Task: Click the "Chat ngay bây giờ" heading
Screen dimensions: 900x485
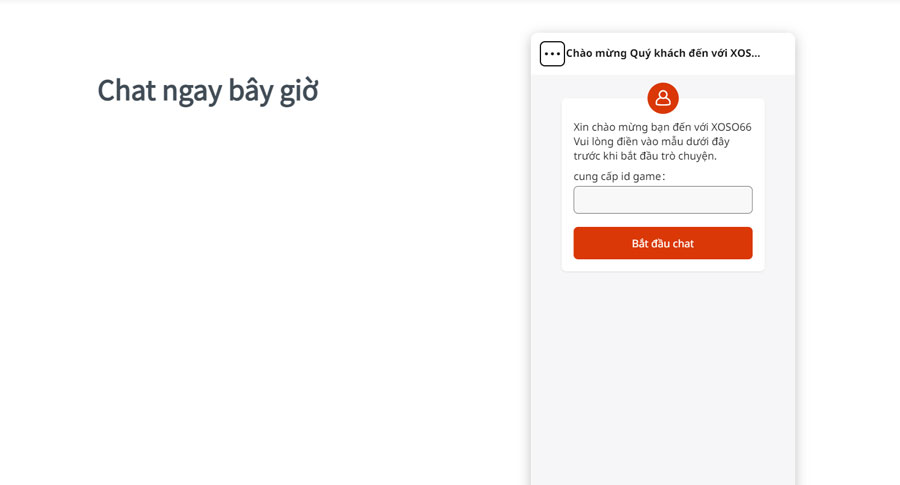Action: point(207,91)
